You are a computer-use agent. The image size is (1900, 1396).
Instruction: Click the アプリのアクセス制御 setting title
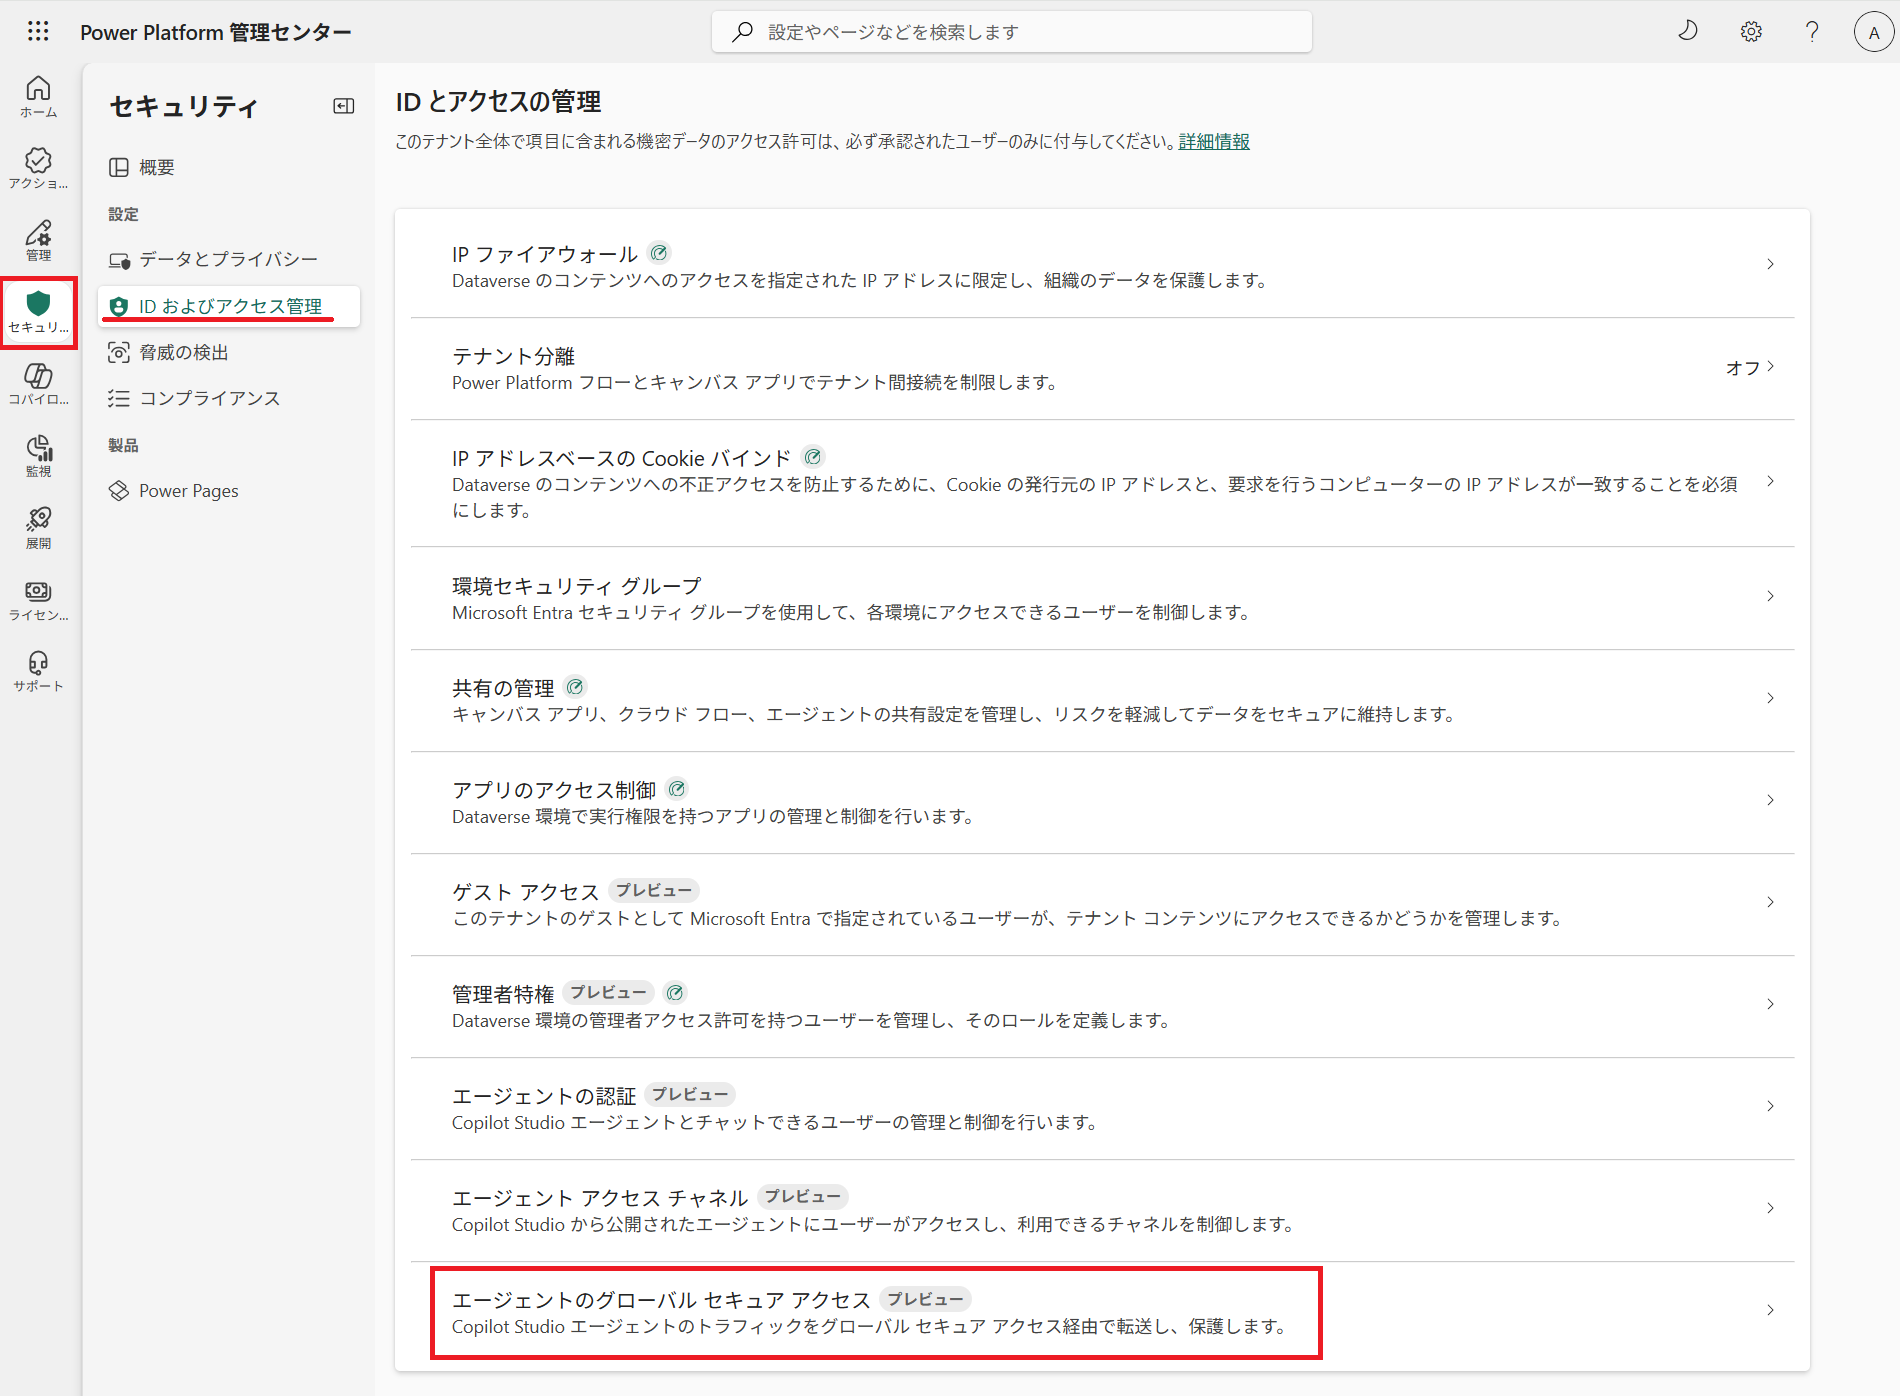tap(554, 790)
